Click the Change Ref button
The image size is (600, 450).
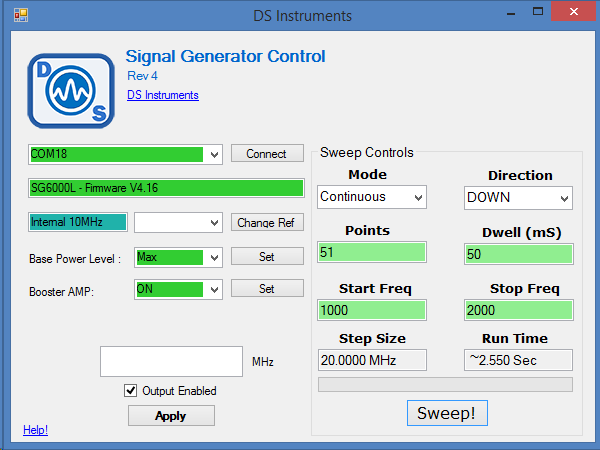coord(267,222)
